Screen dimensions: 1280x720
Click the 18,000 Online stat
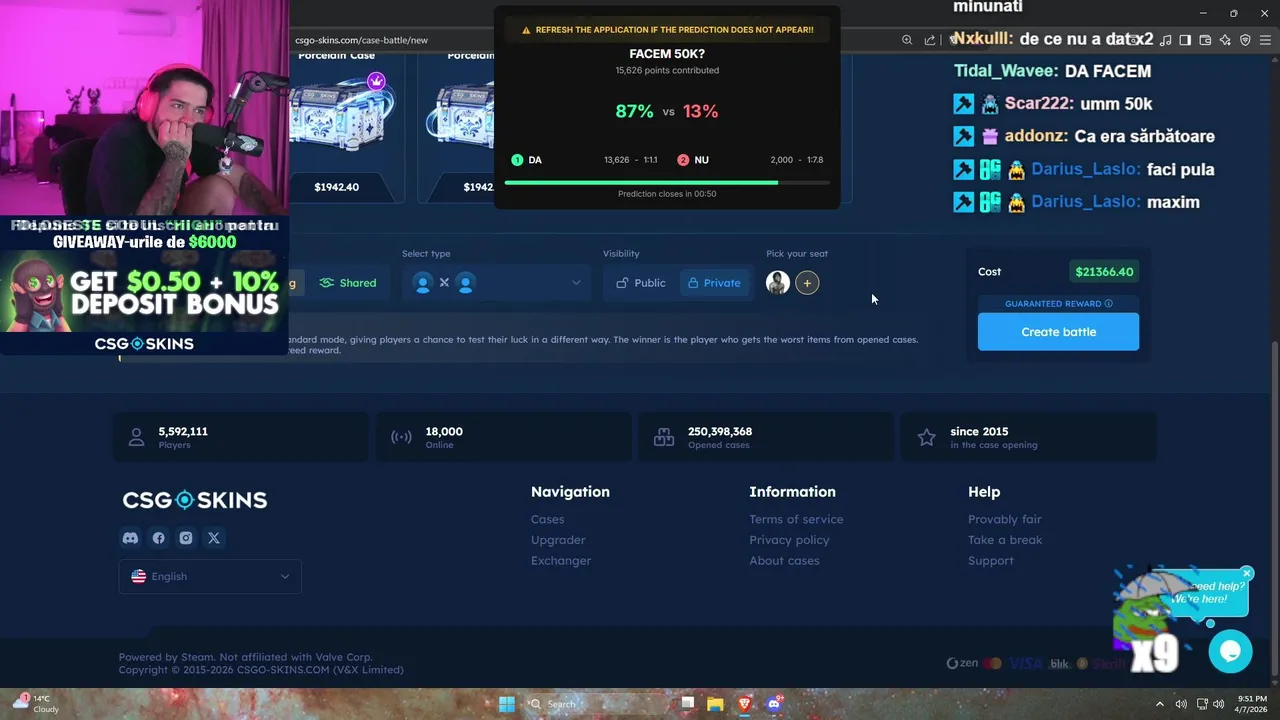coord(503,437)
